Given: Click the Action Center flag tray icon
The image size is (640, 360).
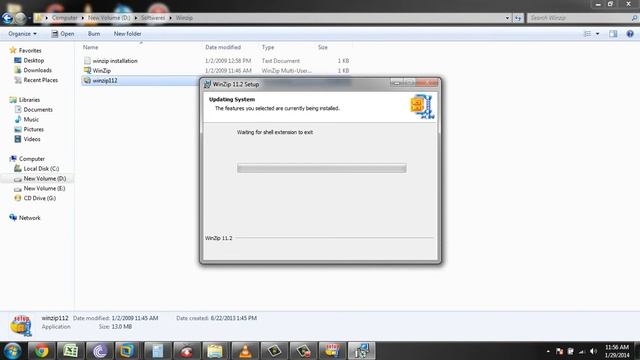Looking at the screenshot, I should point(559,351).
